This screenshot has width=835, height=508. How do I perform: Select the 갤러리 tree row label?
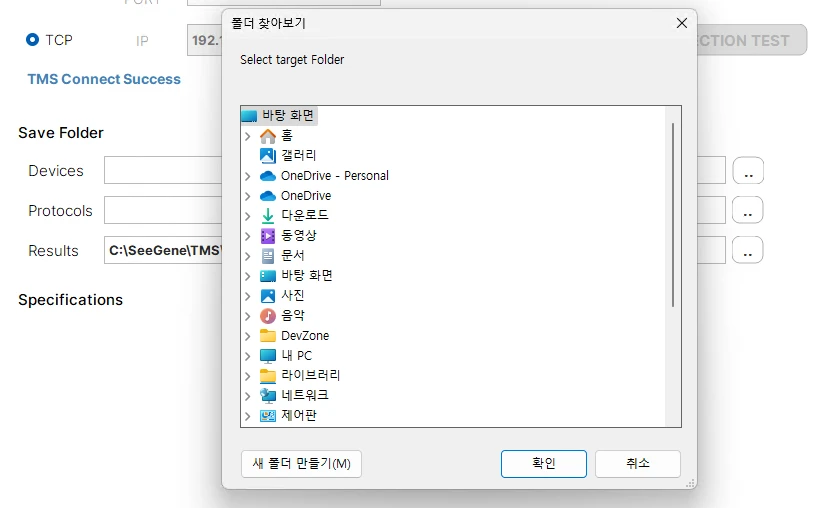click(x=299, y=155)
